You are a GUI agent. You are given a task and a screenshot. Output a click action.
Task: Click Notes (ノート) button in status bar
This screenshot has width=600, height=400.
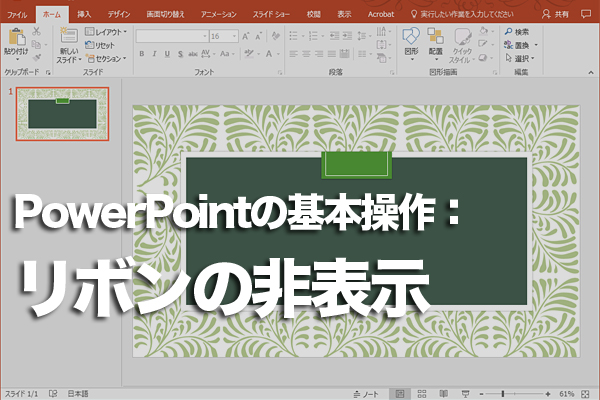(x=366, y=394)
